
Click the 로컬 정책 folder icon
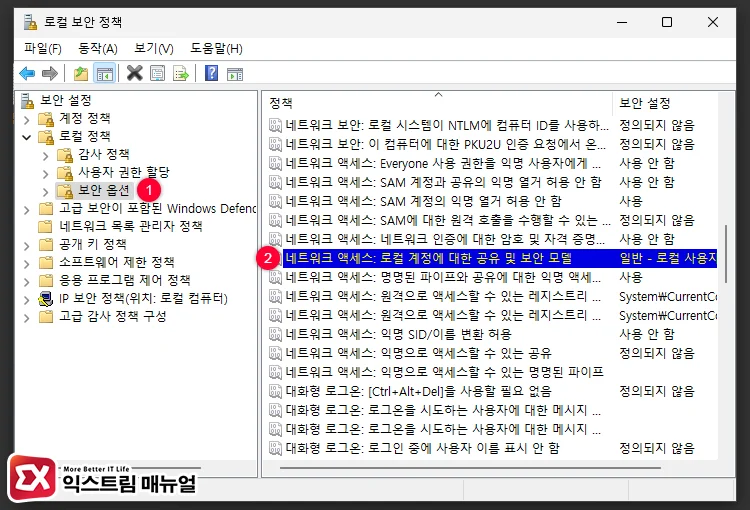tap(46, 137)
